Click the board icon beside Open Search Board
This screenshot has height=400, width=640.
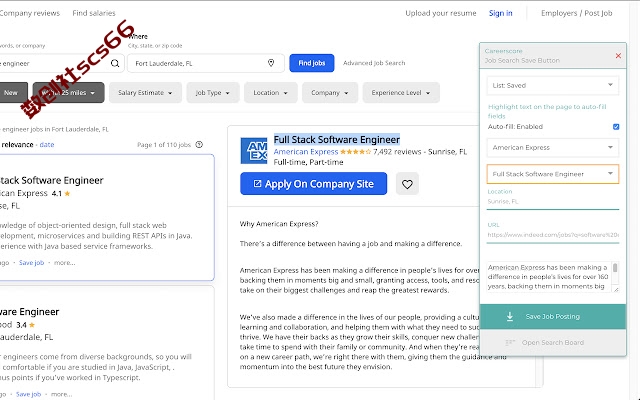510,342
